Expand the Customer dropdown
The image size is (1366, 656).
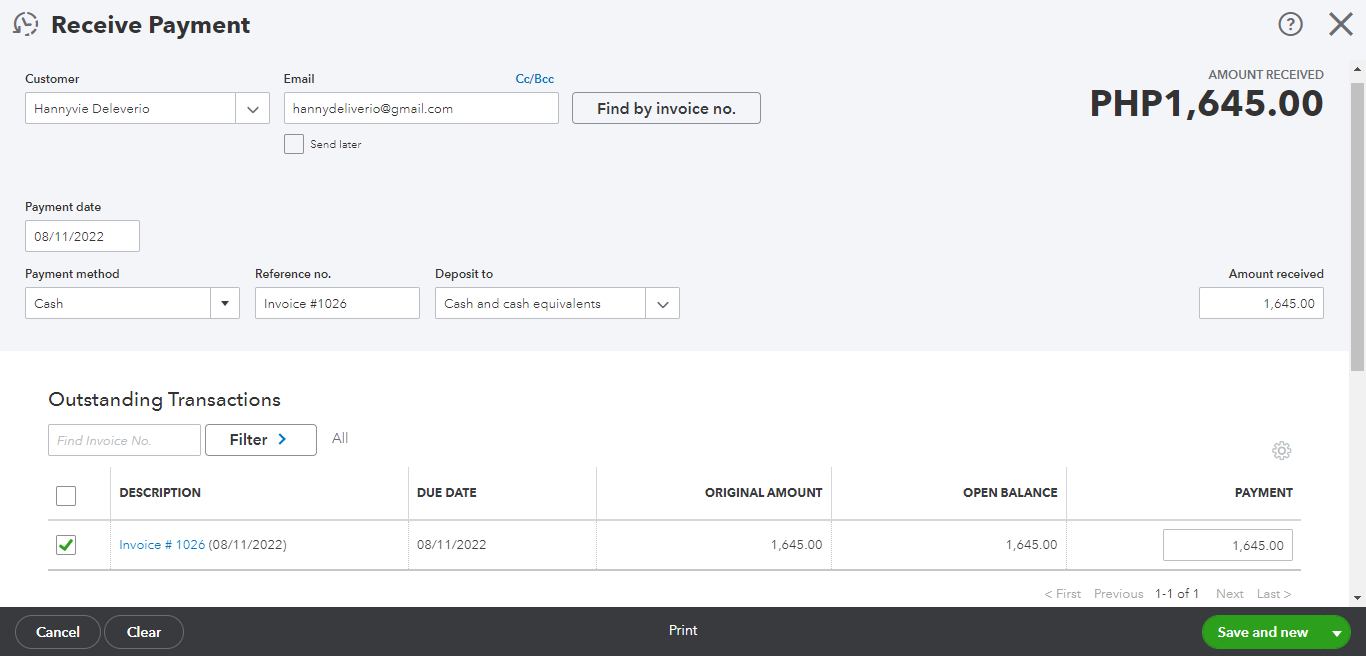[252, 109]
